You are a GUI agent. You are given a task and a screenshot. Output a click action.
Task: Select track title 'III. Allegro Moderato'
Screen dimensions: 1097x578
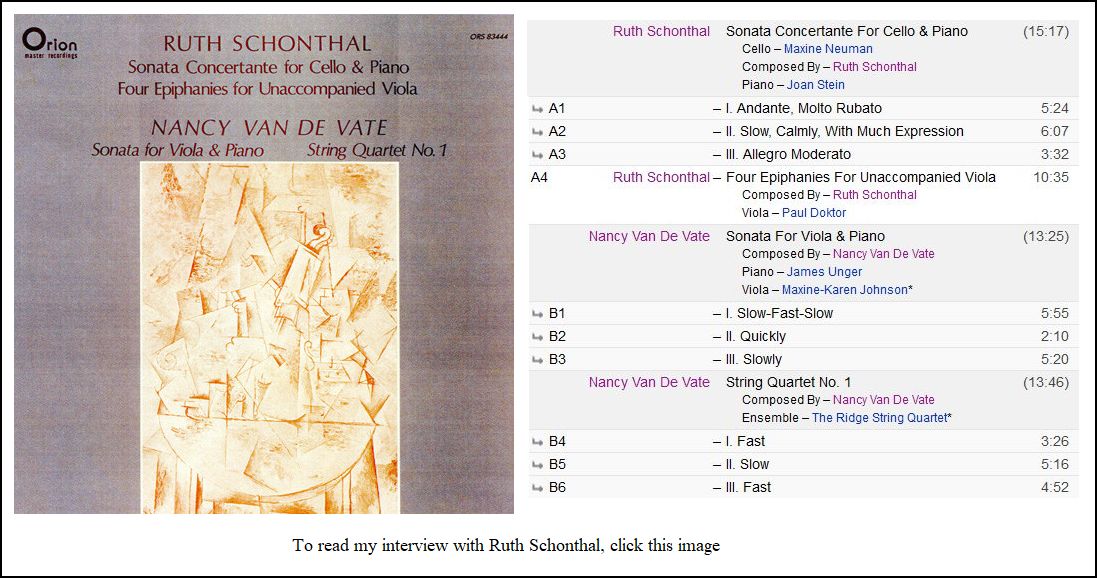pos(788,155)
